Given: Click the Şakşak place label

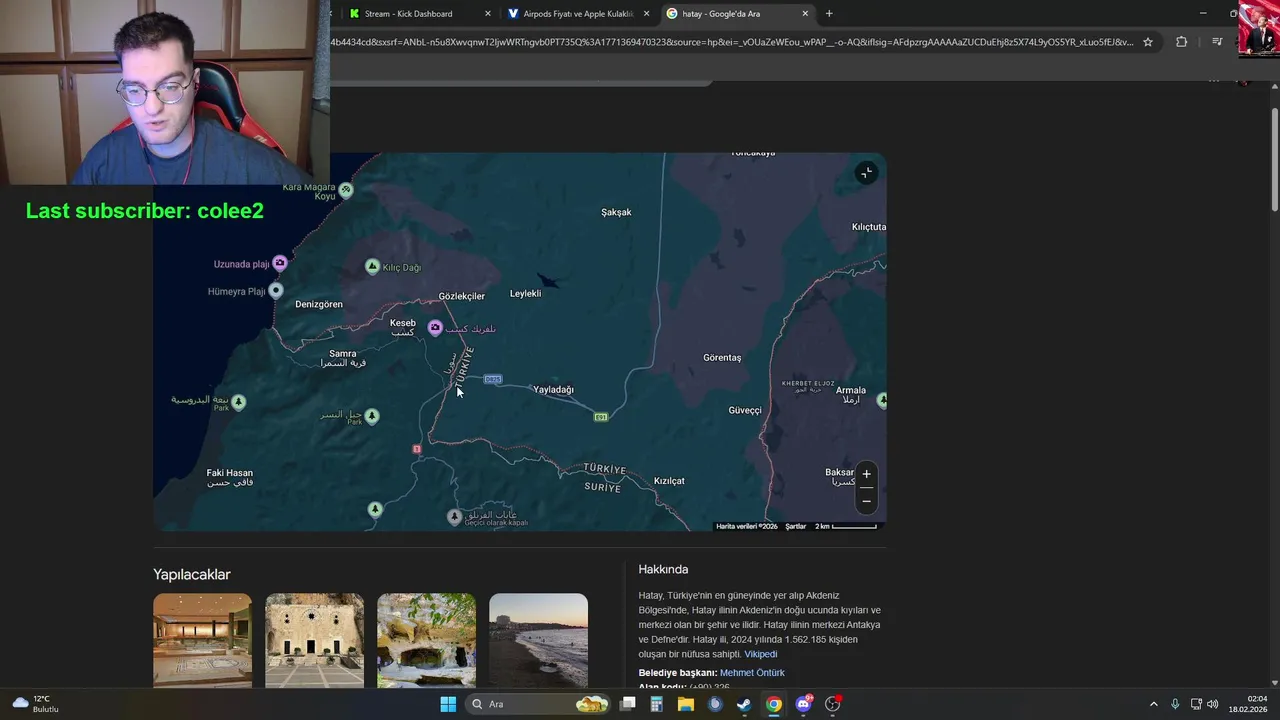Looking at the screenshot, I should tap(616, 212).
